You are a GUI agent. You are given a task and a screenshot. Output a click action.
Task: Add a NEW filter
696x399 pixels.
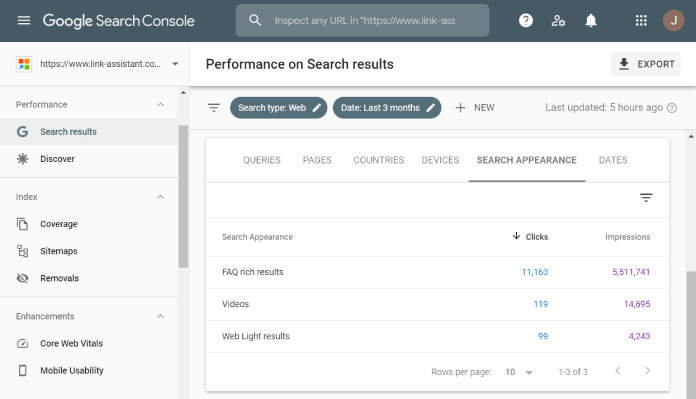[475, 108]
